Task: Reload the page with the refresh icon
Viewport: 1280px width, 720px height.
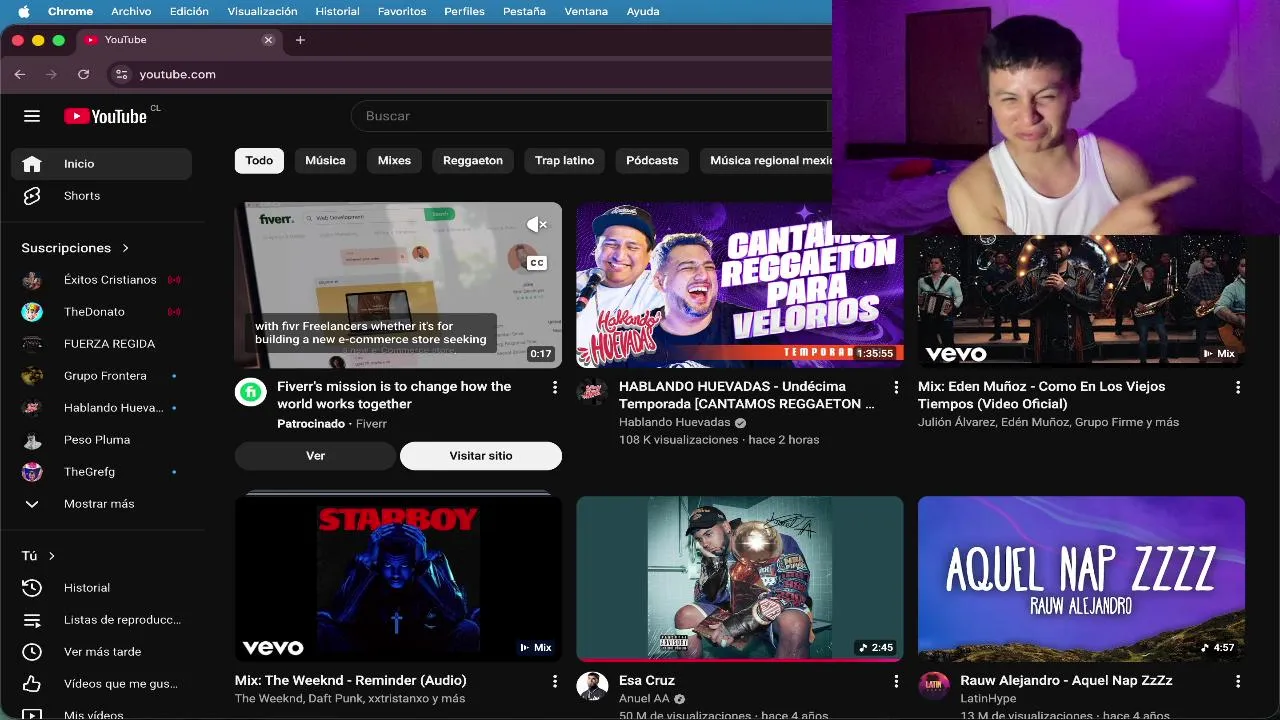Action: pos(83,74)
